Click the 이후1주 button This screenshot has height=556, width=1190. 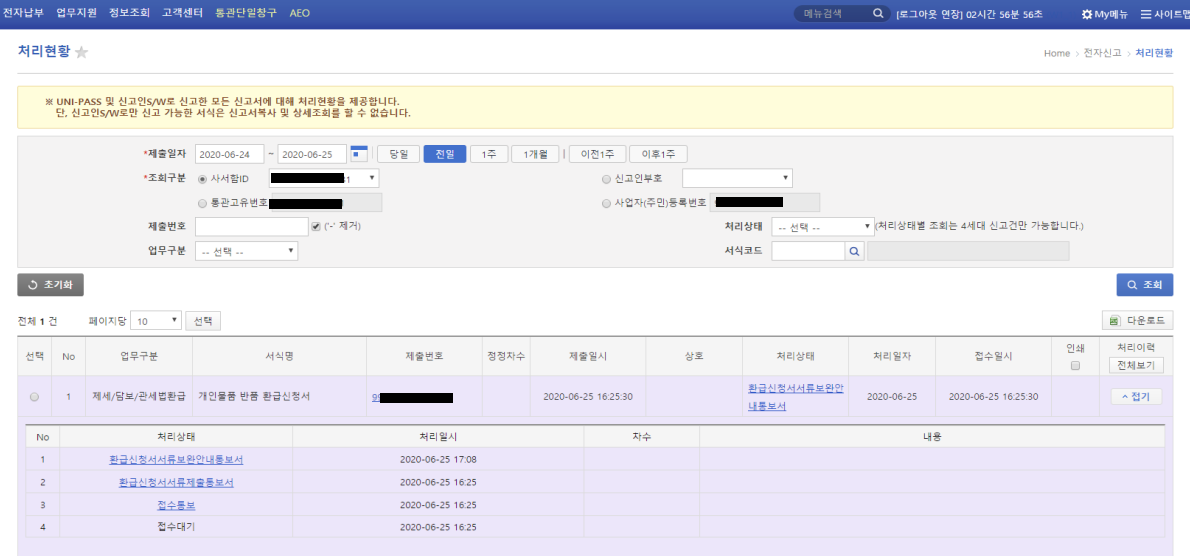[x=658, y=154]
